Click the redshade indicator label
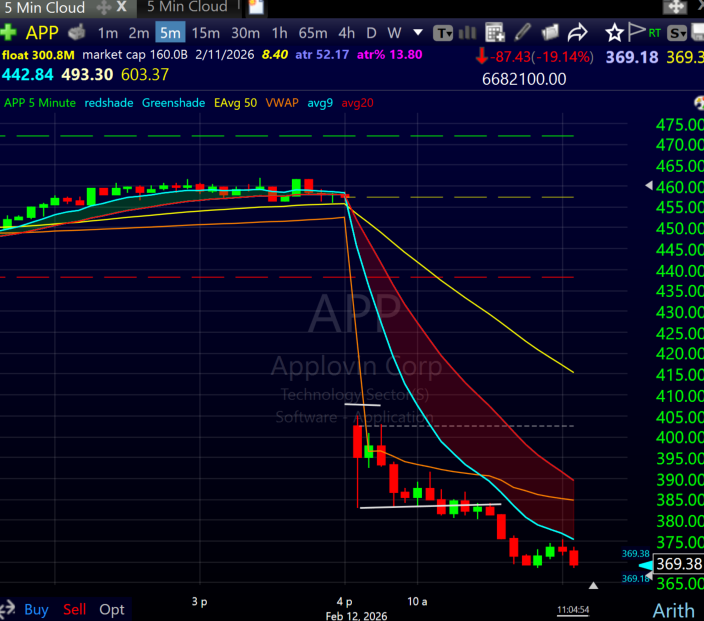704x621 pixels. (109, 103)
